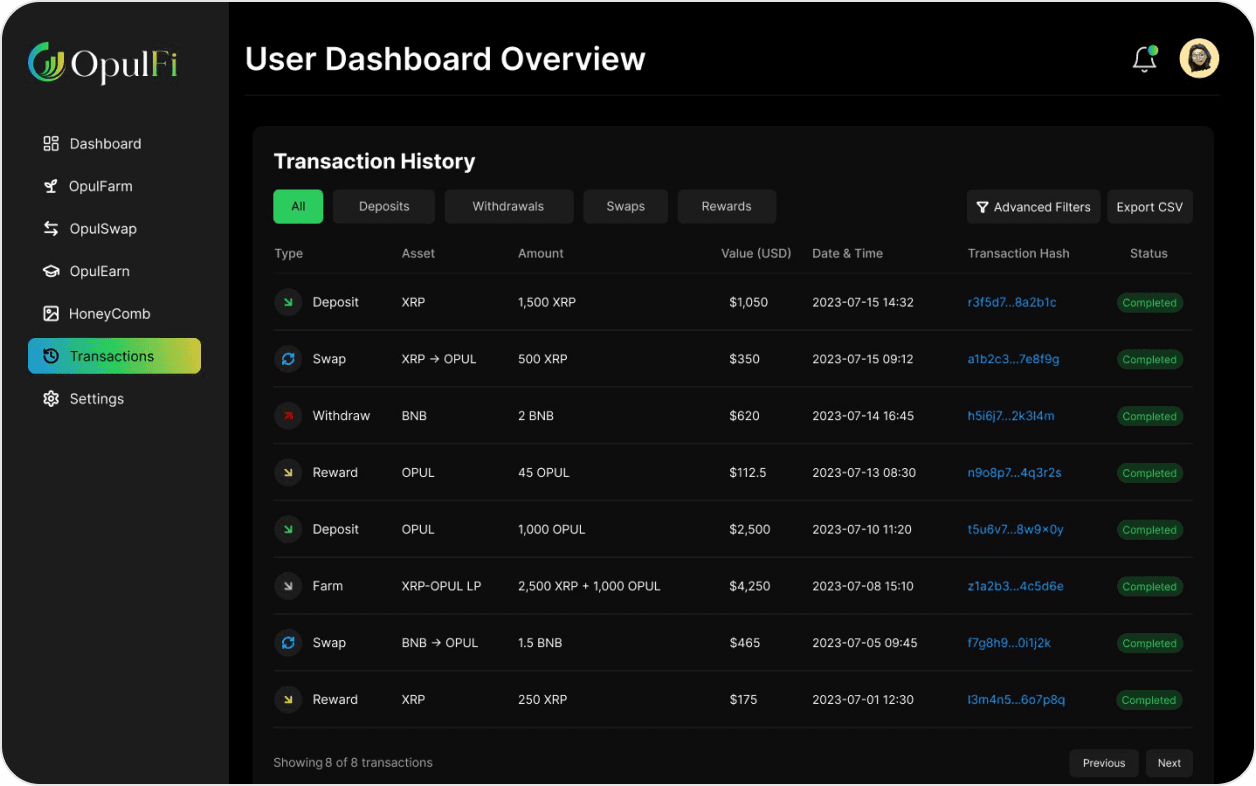The width and height of the screenshot is (1256, 786).
Task: Open transaction hash z1a2b3...4c5d6e
Action: coord(1015,586)
